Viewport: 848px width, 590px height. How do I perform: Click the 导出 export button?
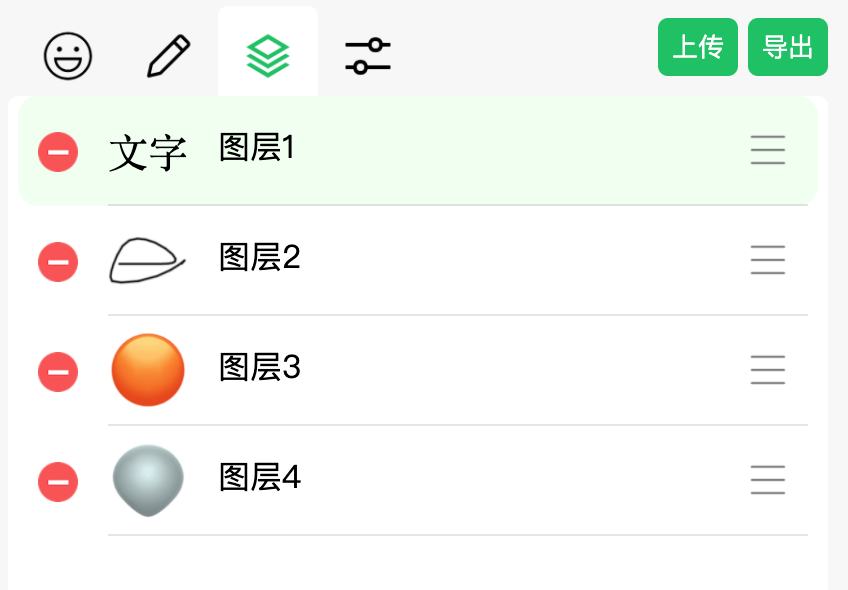click(x=787, y=47)
